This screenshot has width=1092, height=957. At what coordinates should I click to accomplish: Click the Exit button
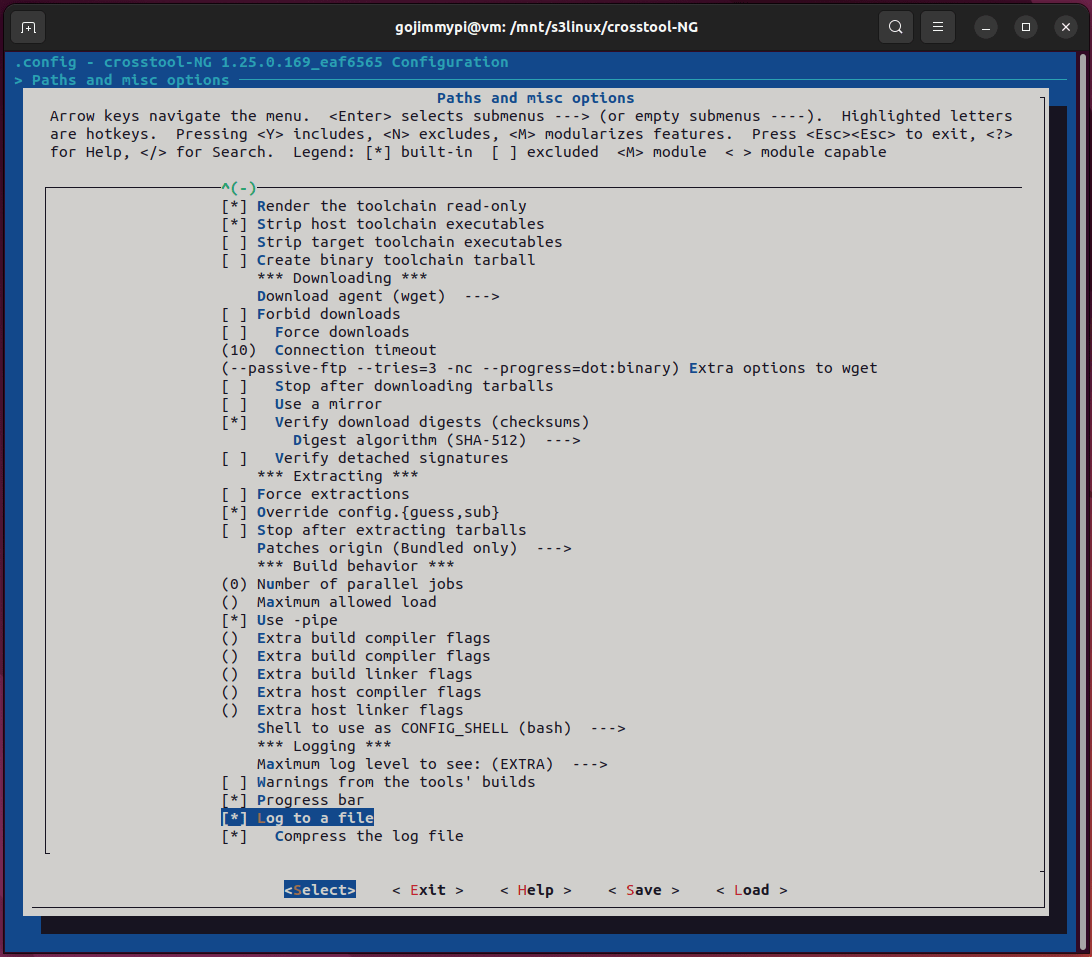point(427,889)
